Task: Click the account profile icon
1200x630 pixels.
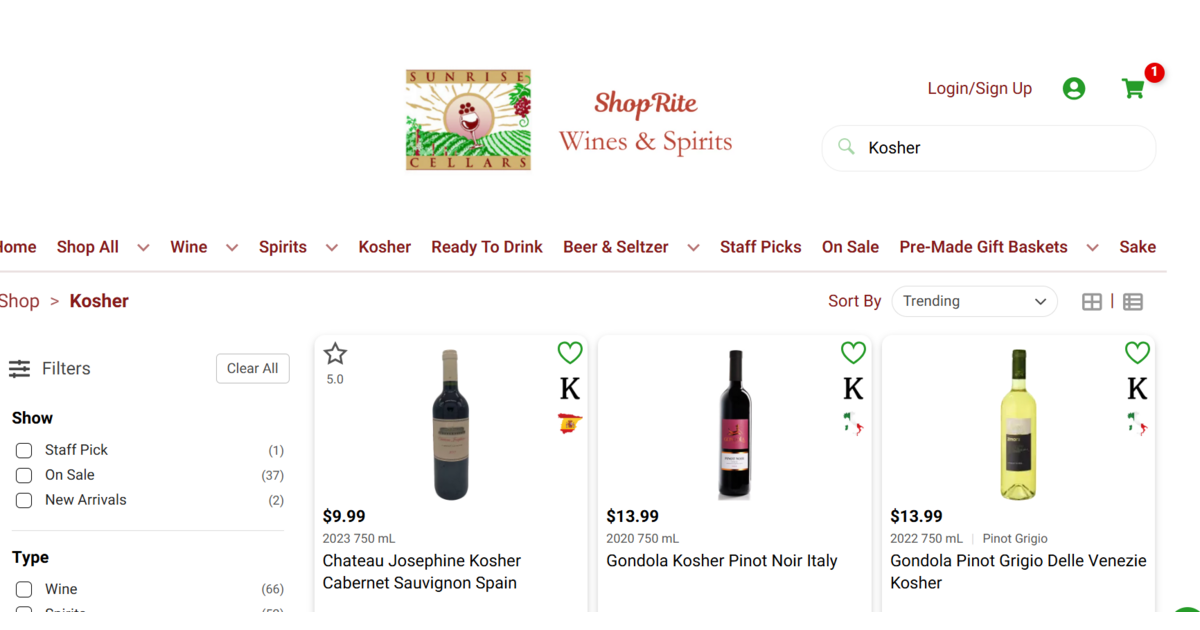Action: (x=1073, y=88)
